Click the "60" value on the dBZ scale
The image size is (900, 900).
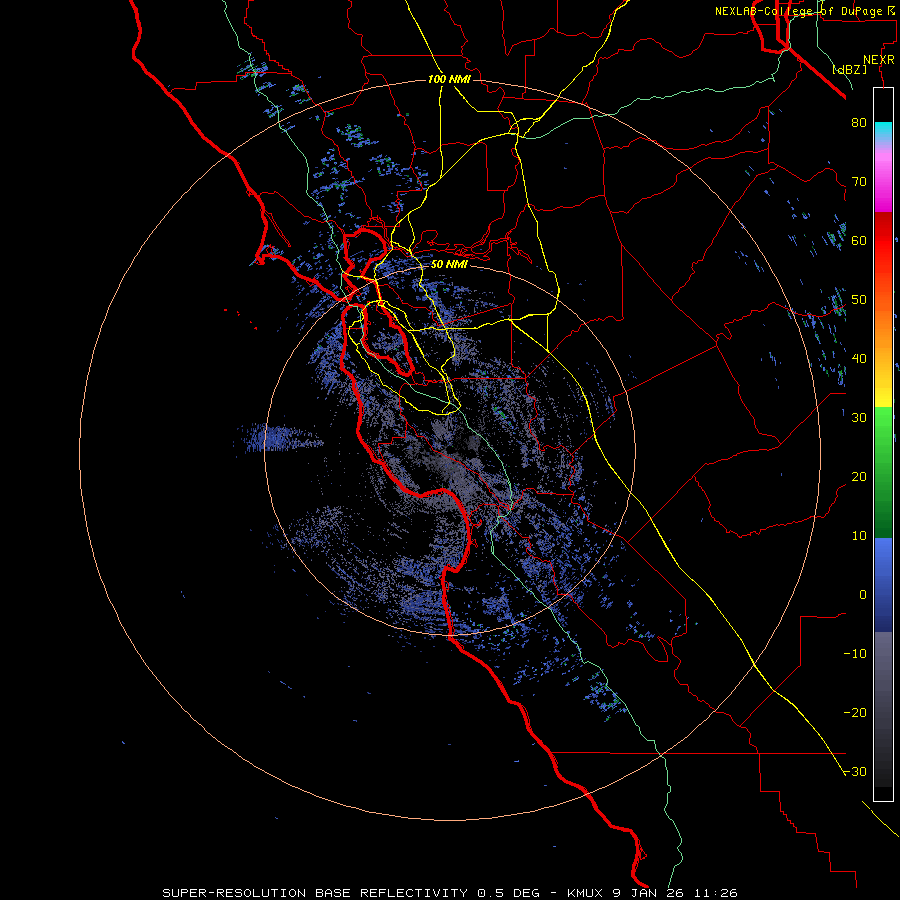point(859,240)
